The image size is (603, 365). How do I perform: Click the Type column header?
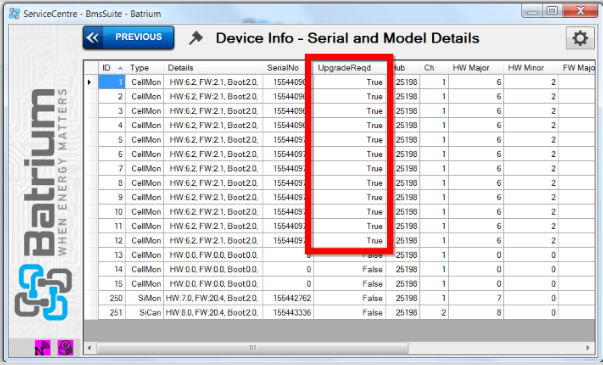tap(145, 68)
